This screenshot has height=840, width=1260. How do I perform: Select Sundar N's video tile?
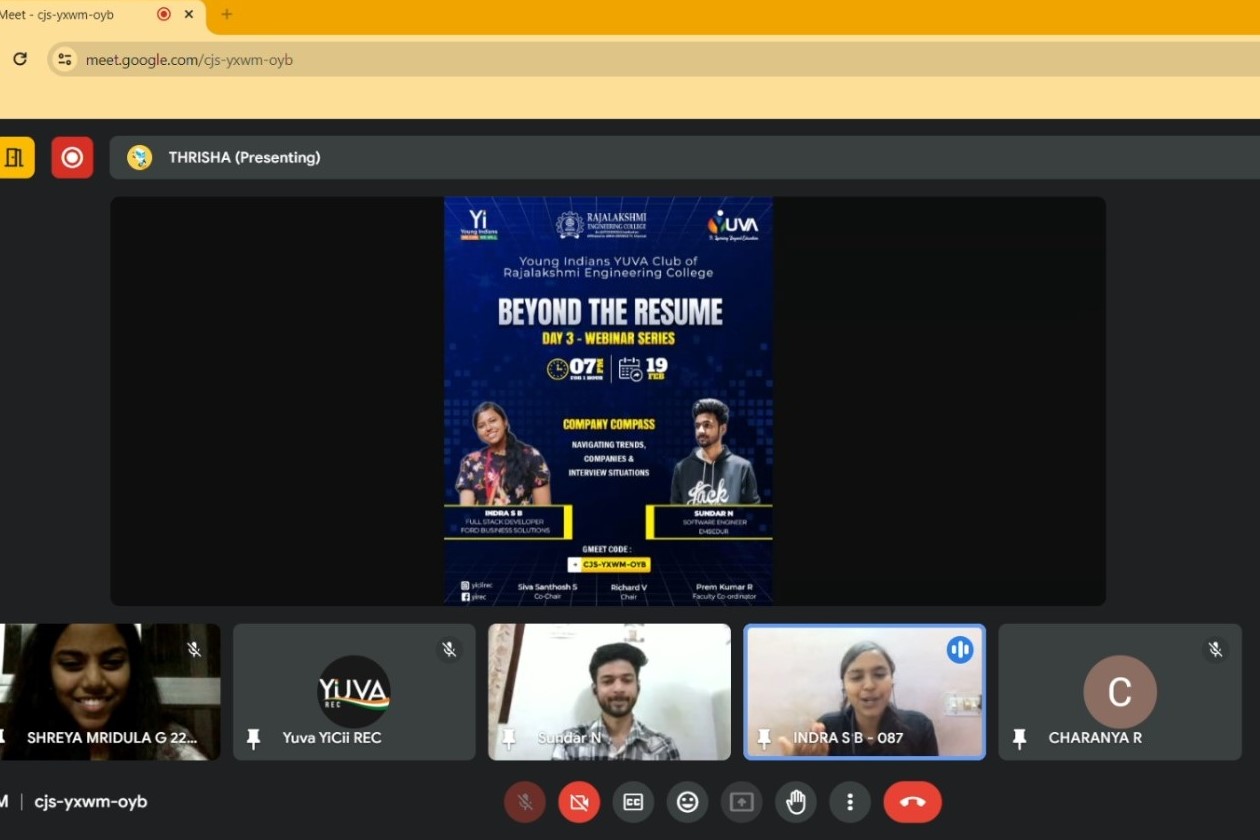click(x=609, y=692)
